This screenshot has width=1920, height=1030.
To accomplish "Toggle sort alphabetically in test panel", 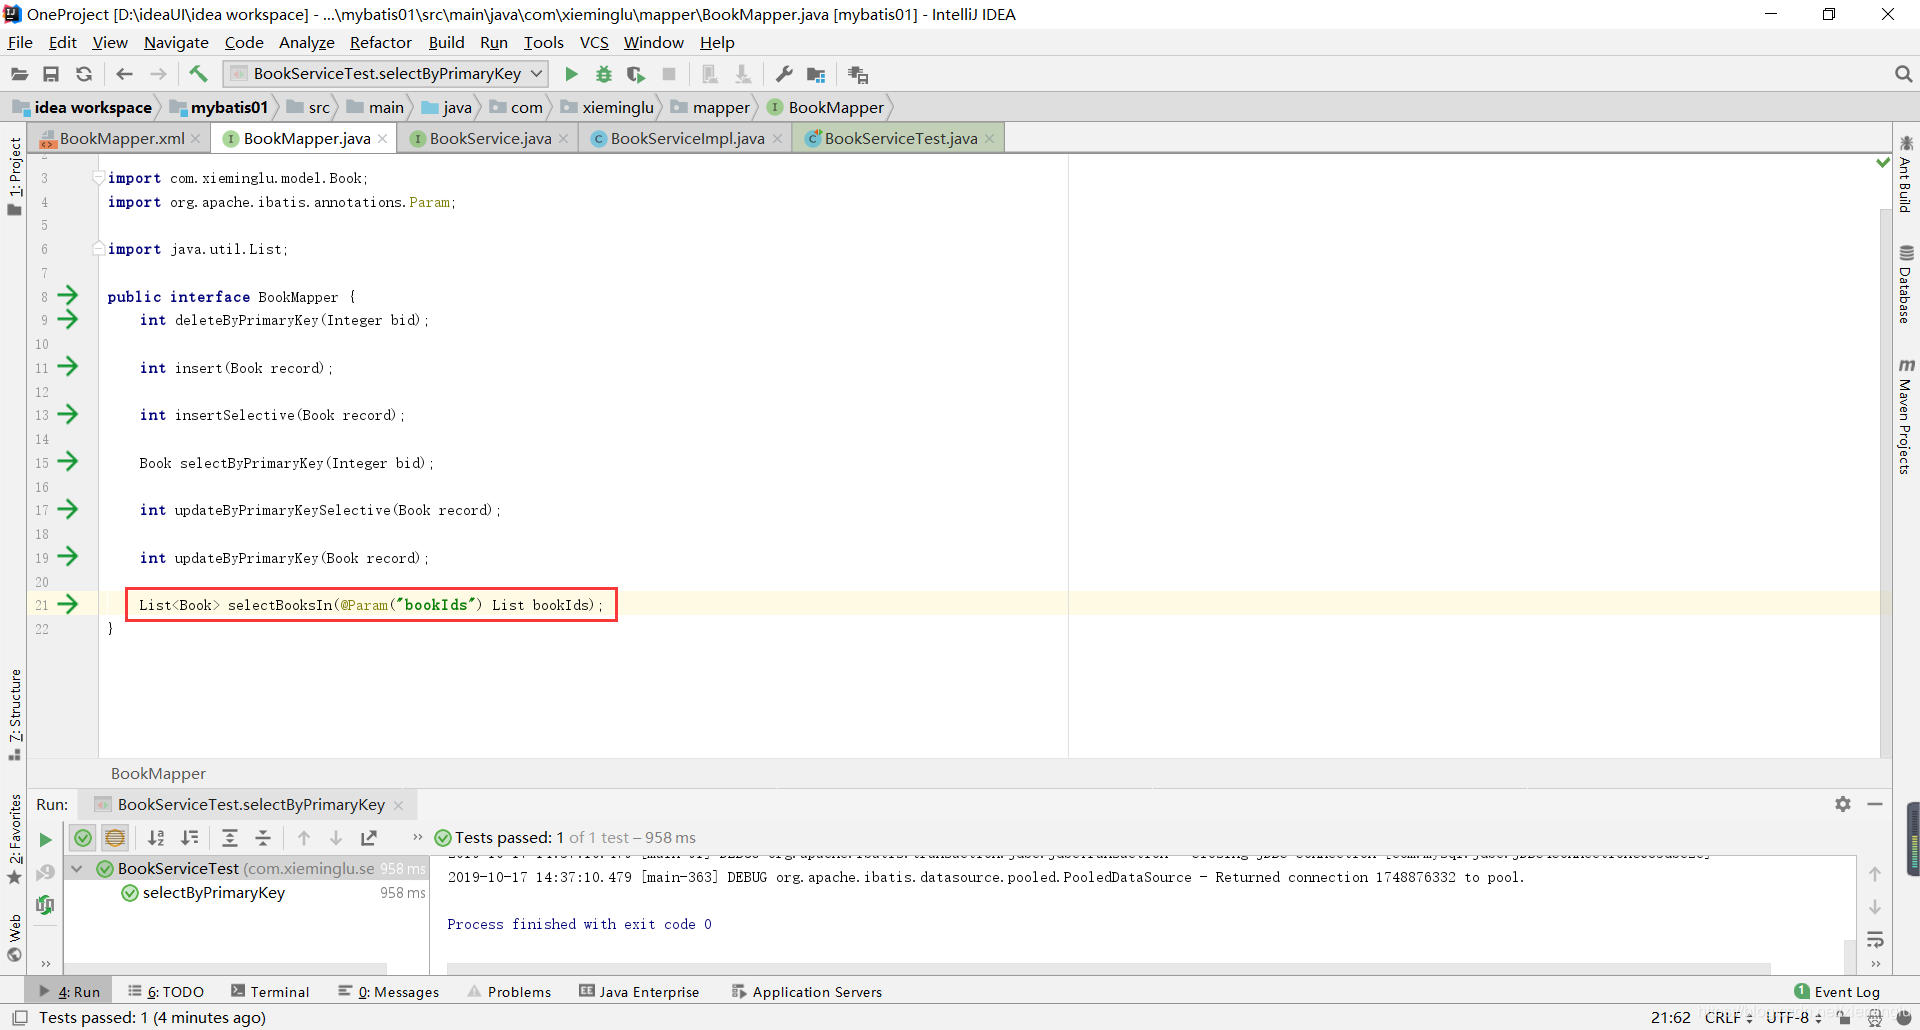I will [156, 838].
